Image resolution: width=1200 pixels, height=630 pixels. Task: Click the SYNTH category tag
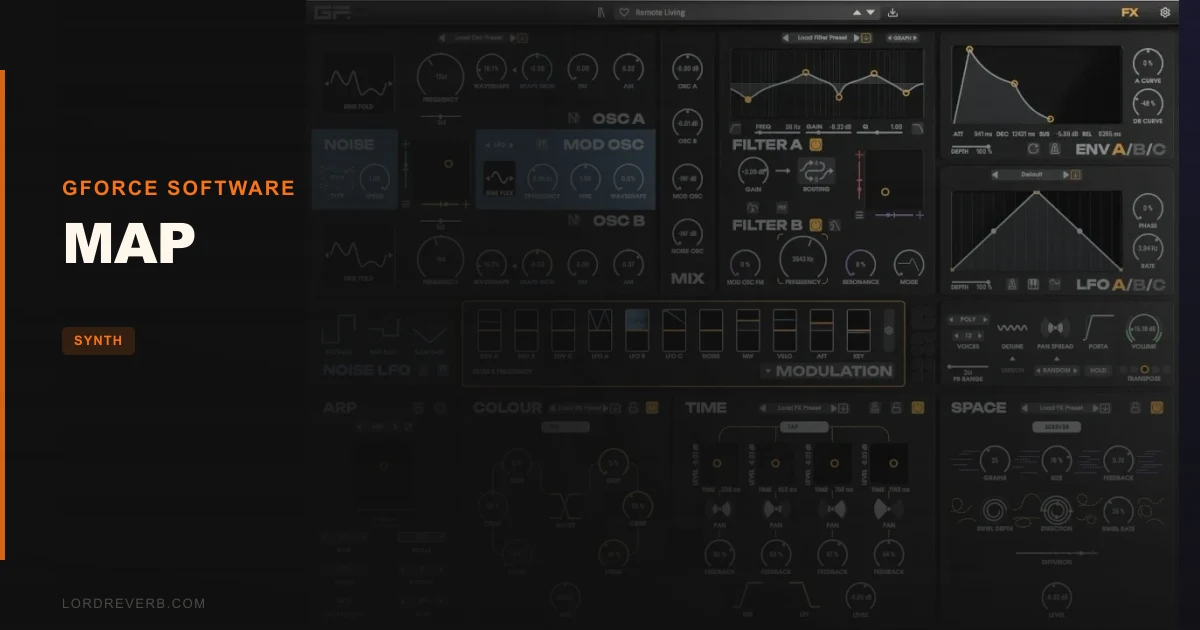point(98,341)
